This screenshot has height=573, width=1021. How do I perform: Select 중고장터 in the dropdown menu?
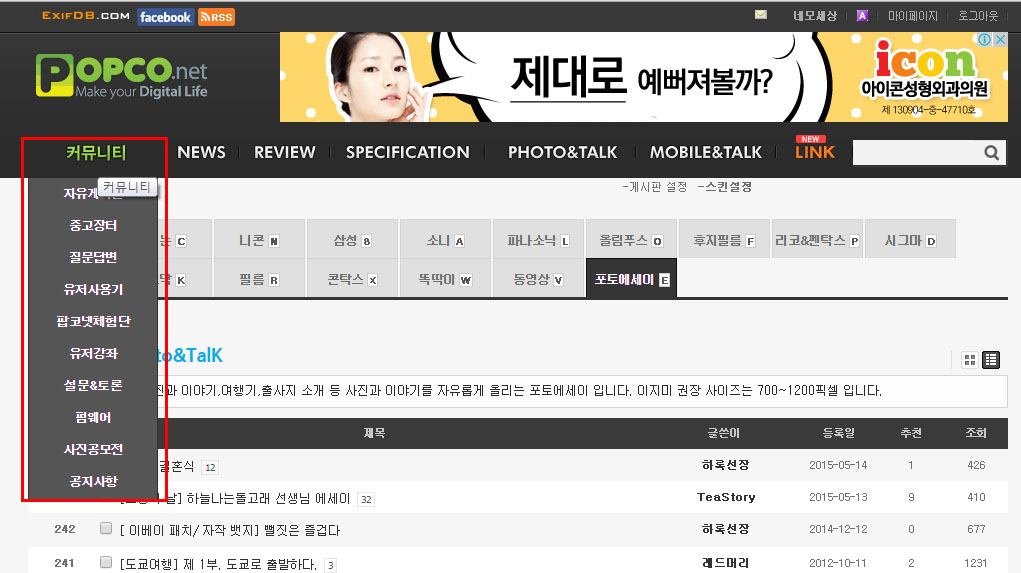click(x=93, y=225)
